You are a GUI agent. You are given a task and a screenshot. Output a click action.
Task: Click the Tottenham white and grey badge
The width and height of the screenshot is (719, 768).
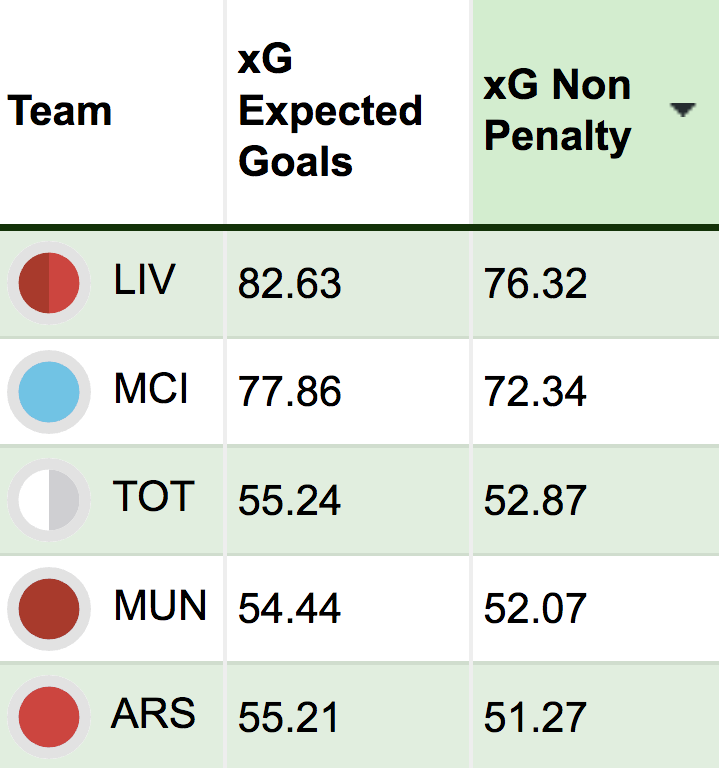pos(49,500)
